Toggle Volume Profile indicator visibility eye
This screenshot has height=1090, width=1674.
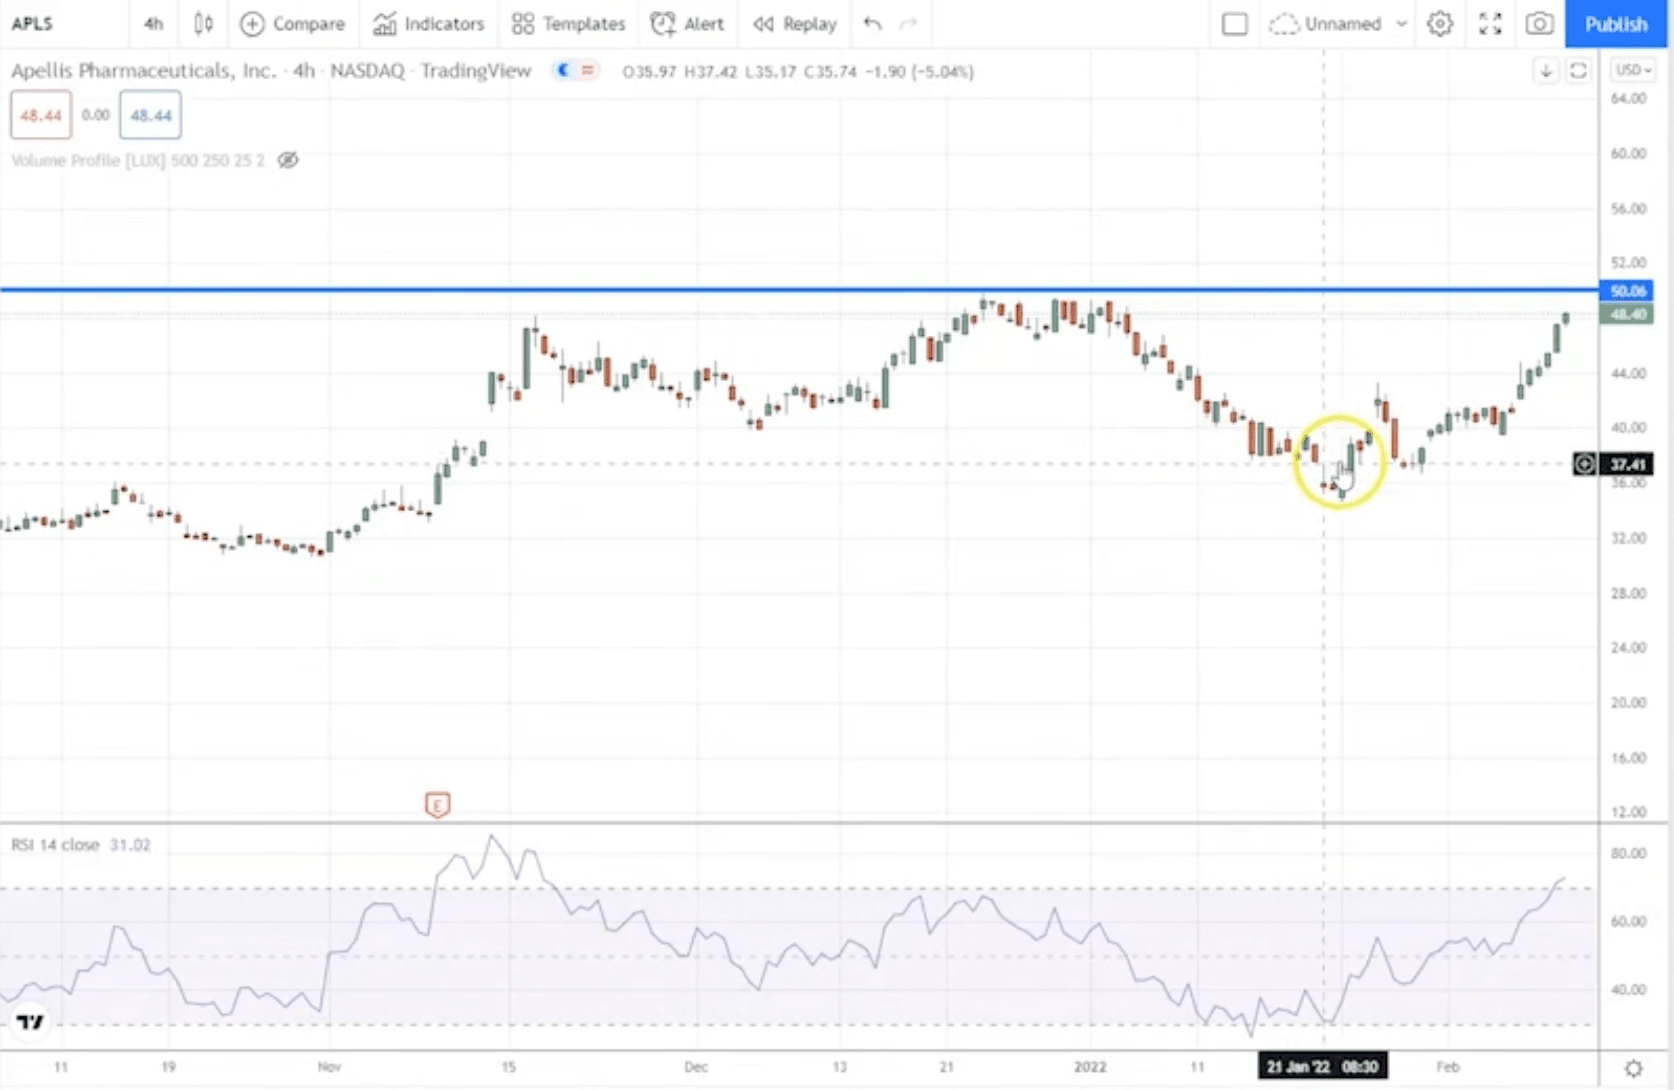[288, 160]
